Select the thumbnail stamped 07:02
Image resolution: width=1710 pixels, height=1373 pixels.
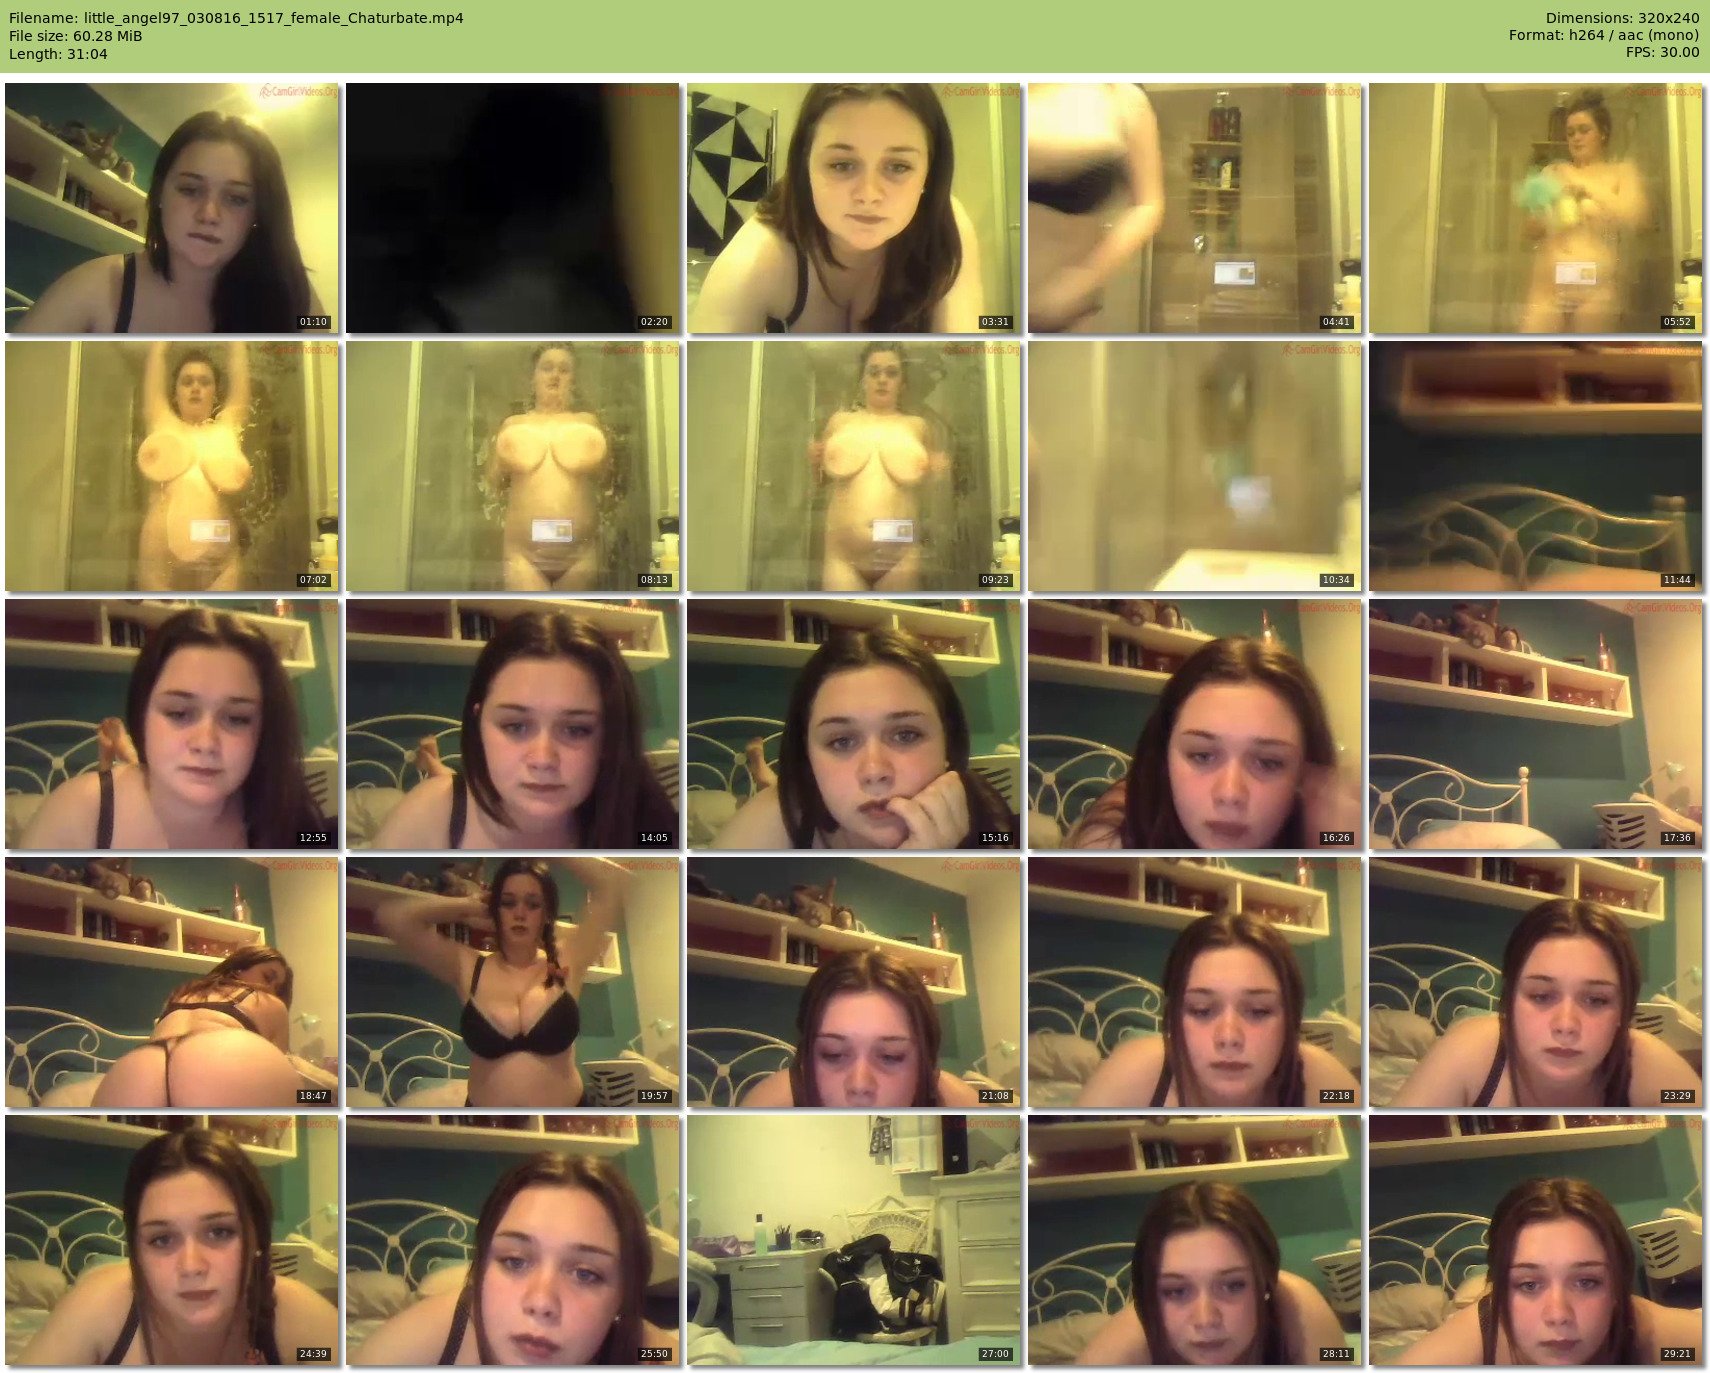click(x=172, y=466)
